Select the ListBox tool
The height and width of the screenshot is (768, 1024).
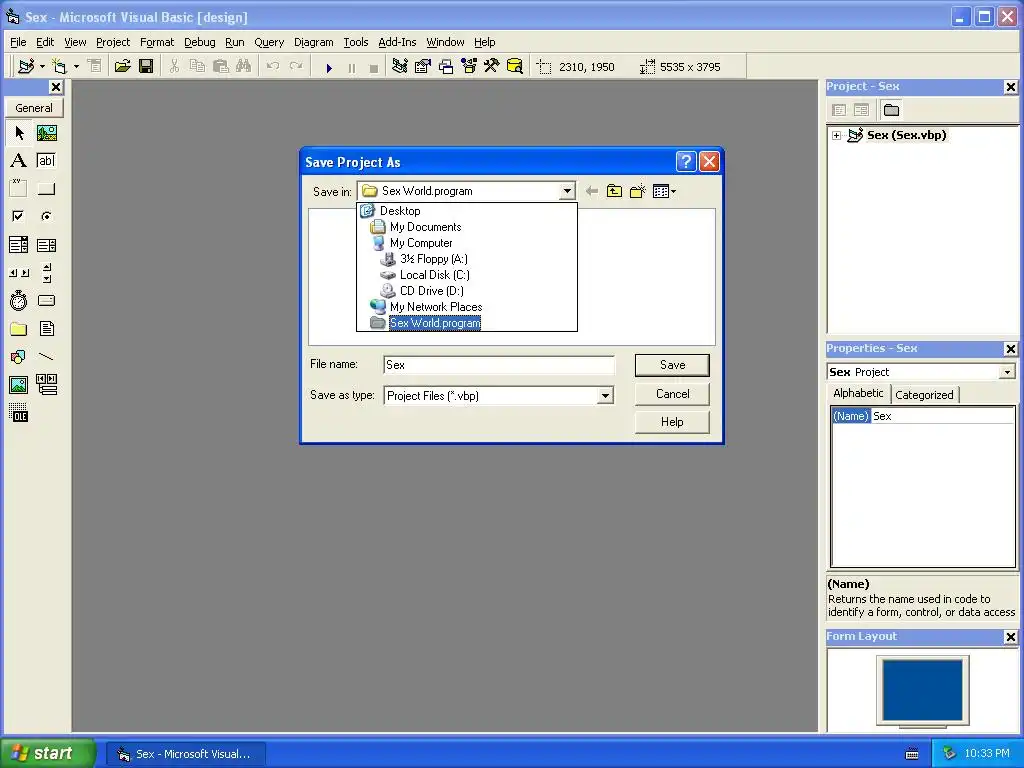coord(46,245)
